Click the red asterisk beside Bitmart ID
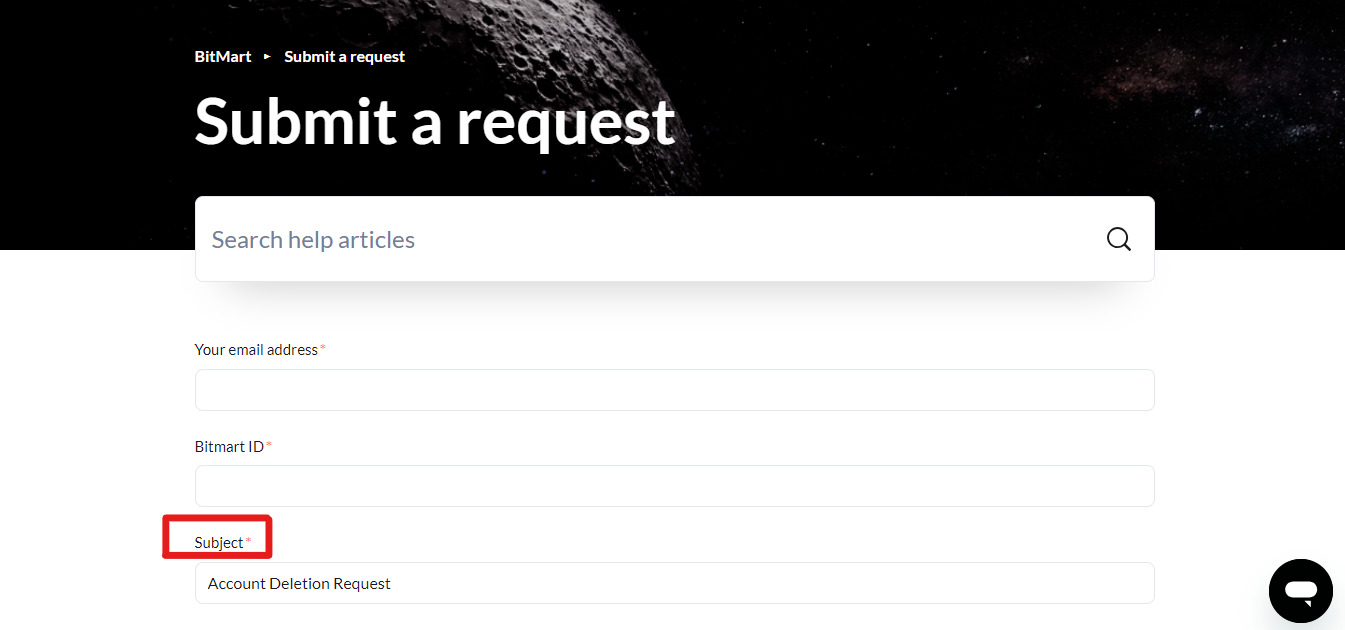The height and width of the screenshot is (630, 1345). click(x=269, y=445)
